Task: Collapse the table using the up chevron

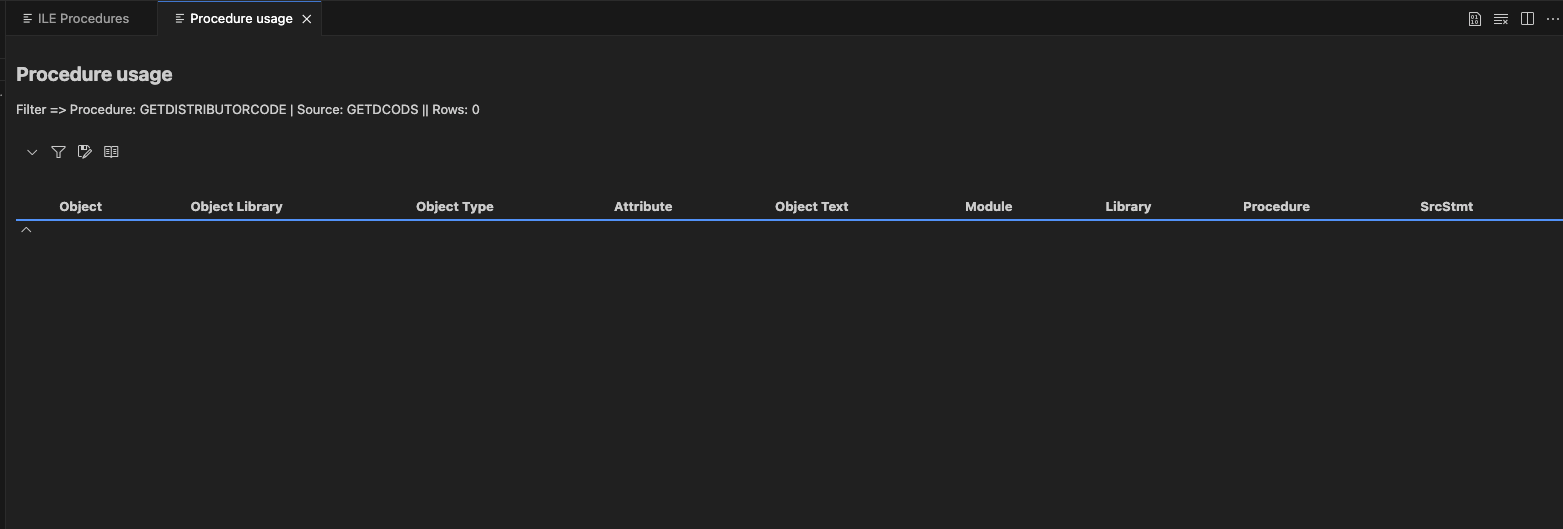Action: (x=27, y=230)
